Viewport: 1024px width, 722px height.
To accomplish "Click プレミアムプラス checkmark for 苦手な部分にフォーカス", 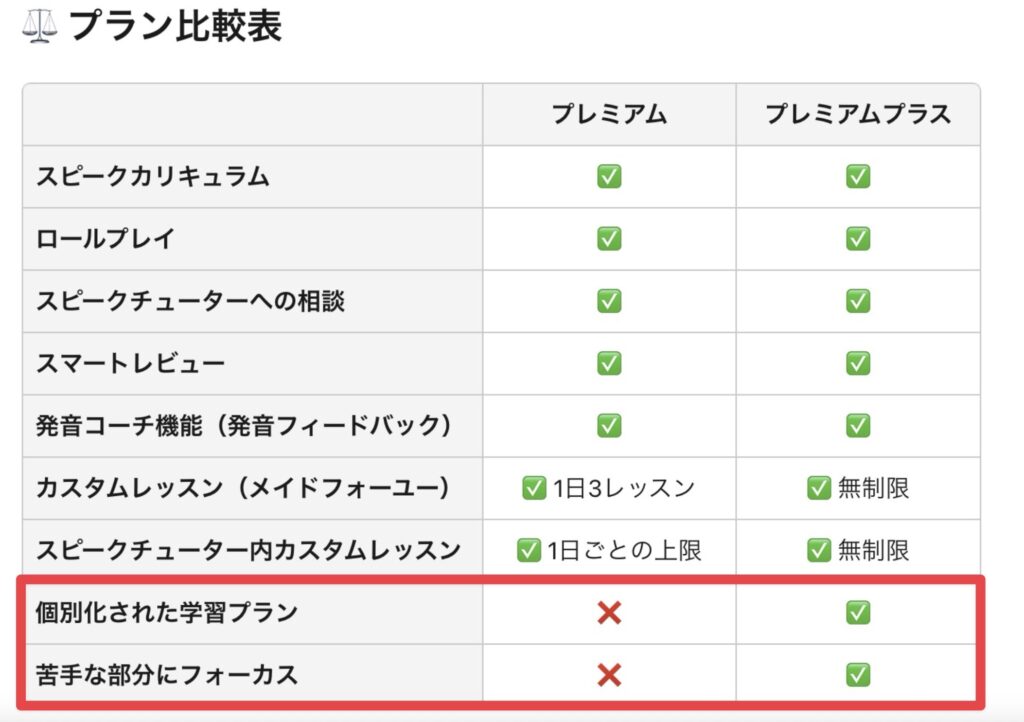I will 858,675.
